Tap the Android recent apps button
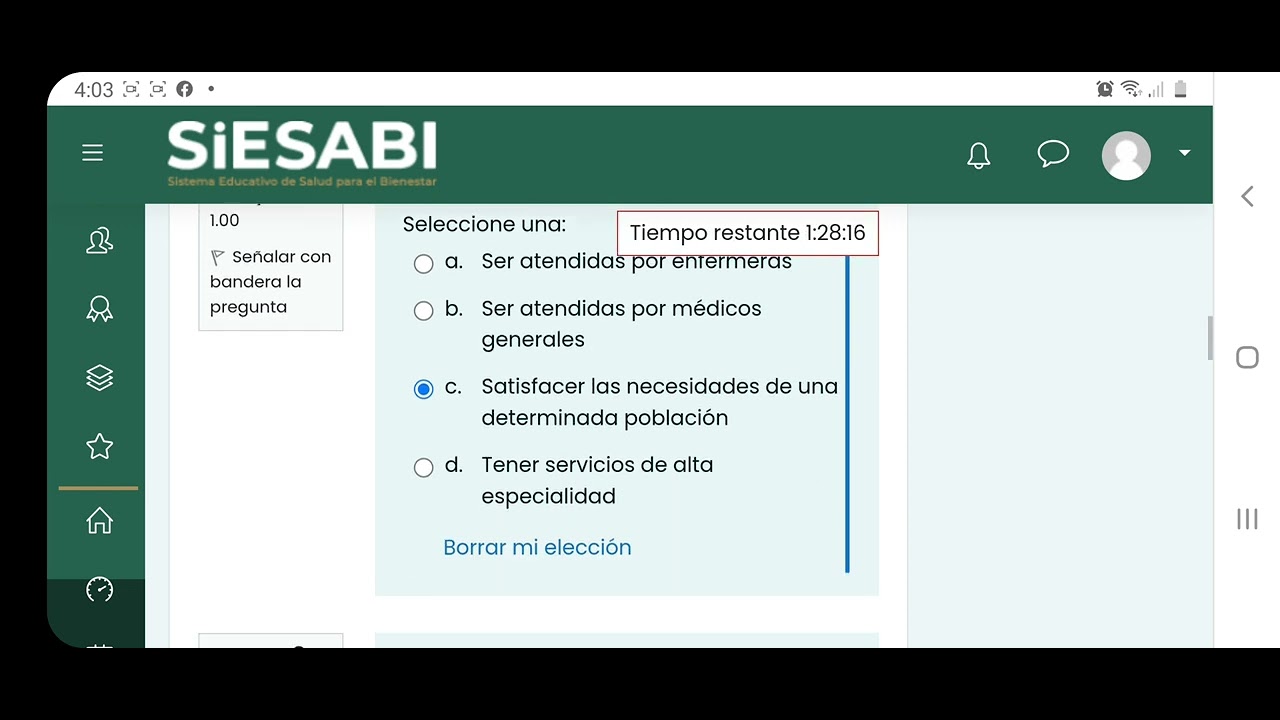The width and height of the screenshot is (1280, 720). [x=1247, y=518]
